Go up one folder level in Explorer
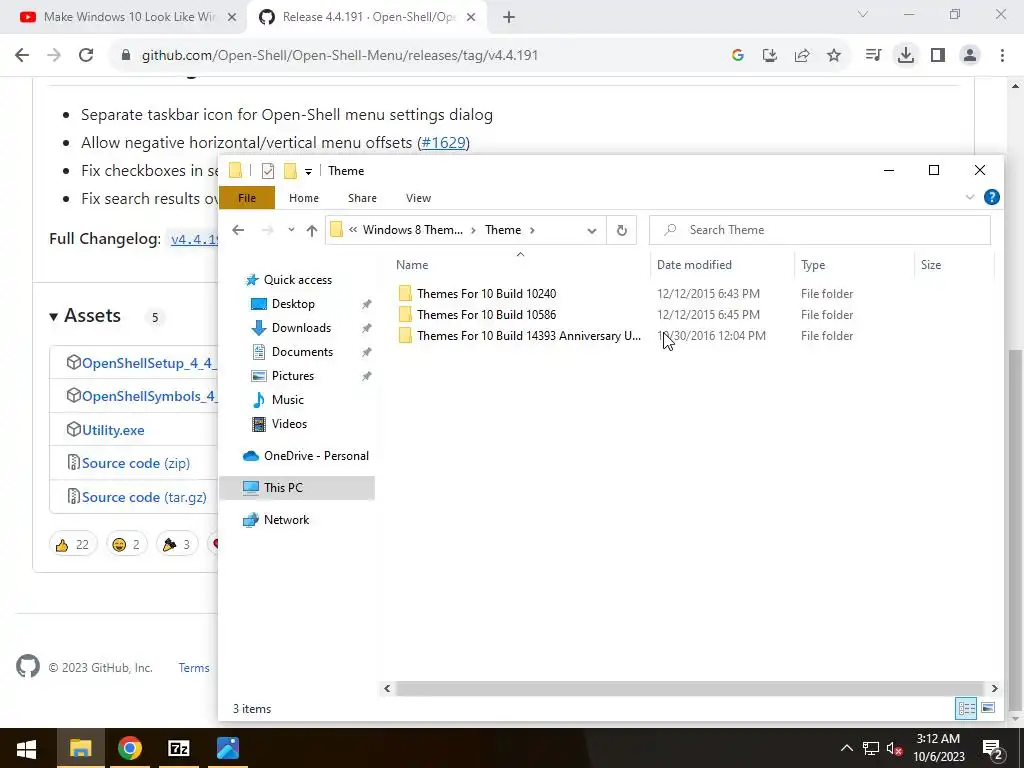 click(312, 230)
